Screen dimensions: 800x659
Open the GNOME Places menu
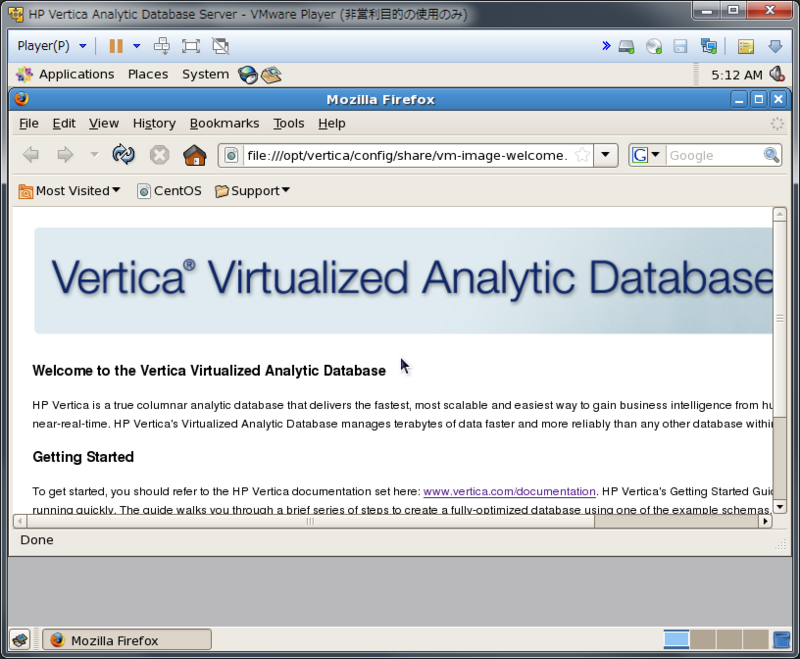(148, 74)
